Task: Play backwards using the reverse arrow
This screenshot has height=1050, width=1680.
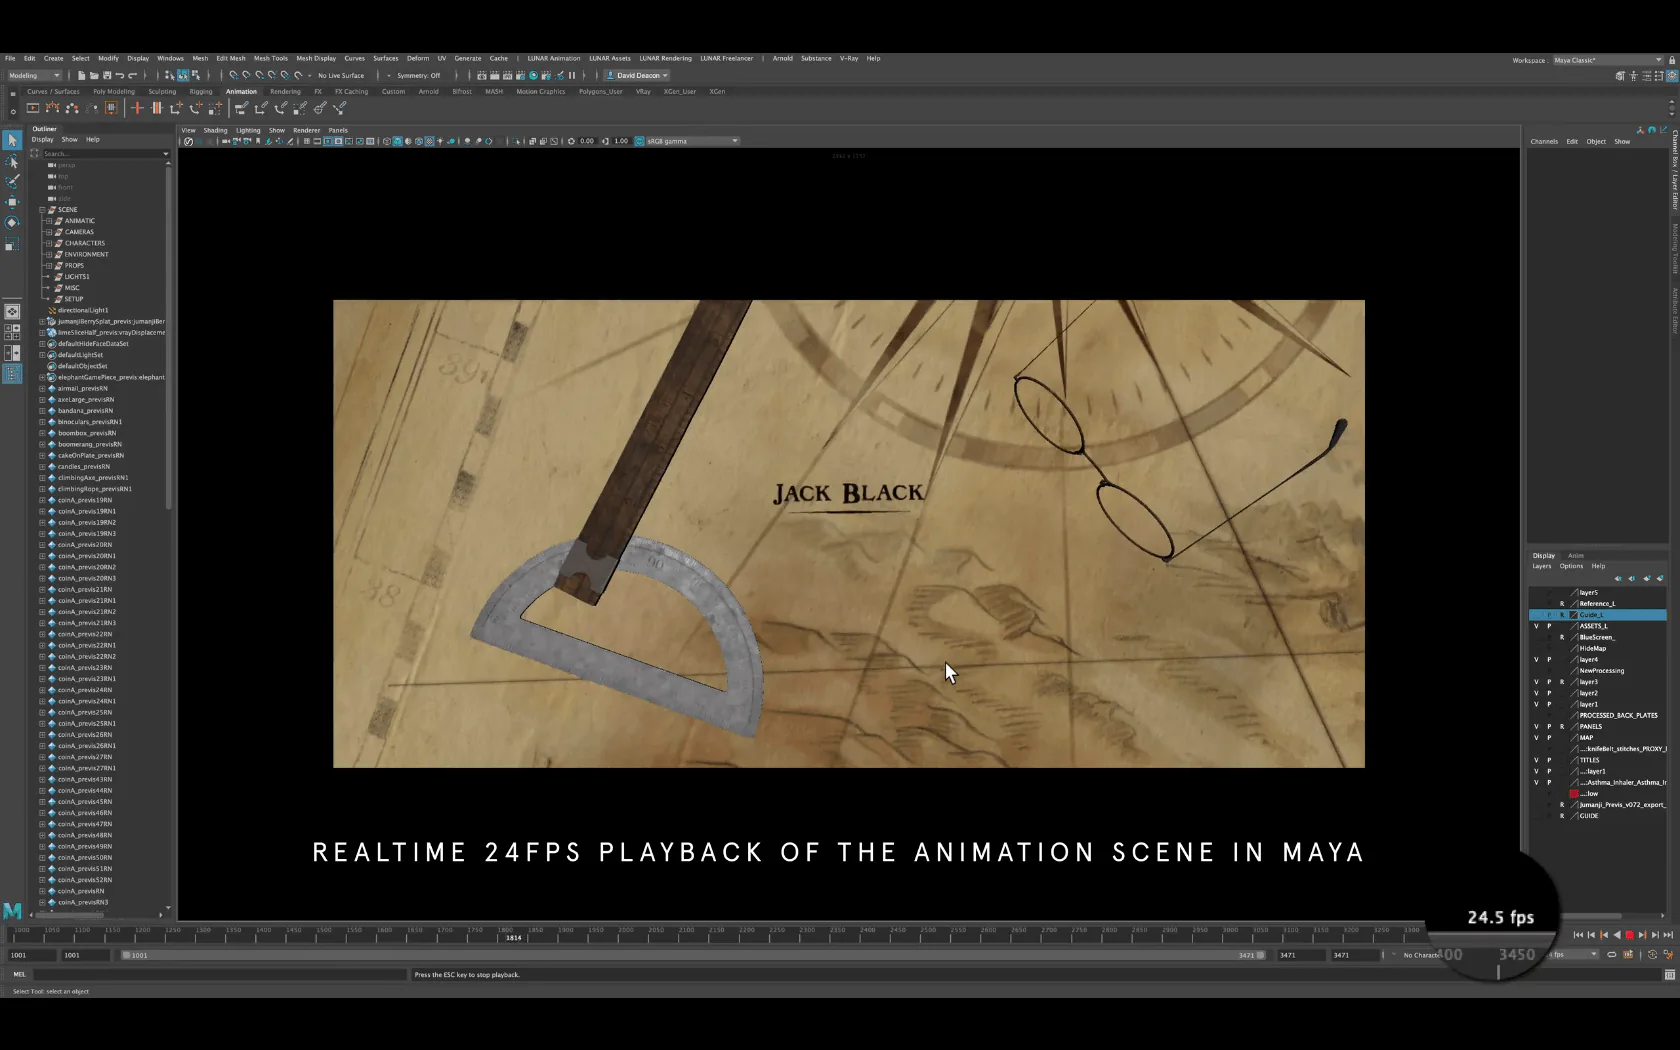Action: click(1617, 935)
